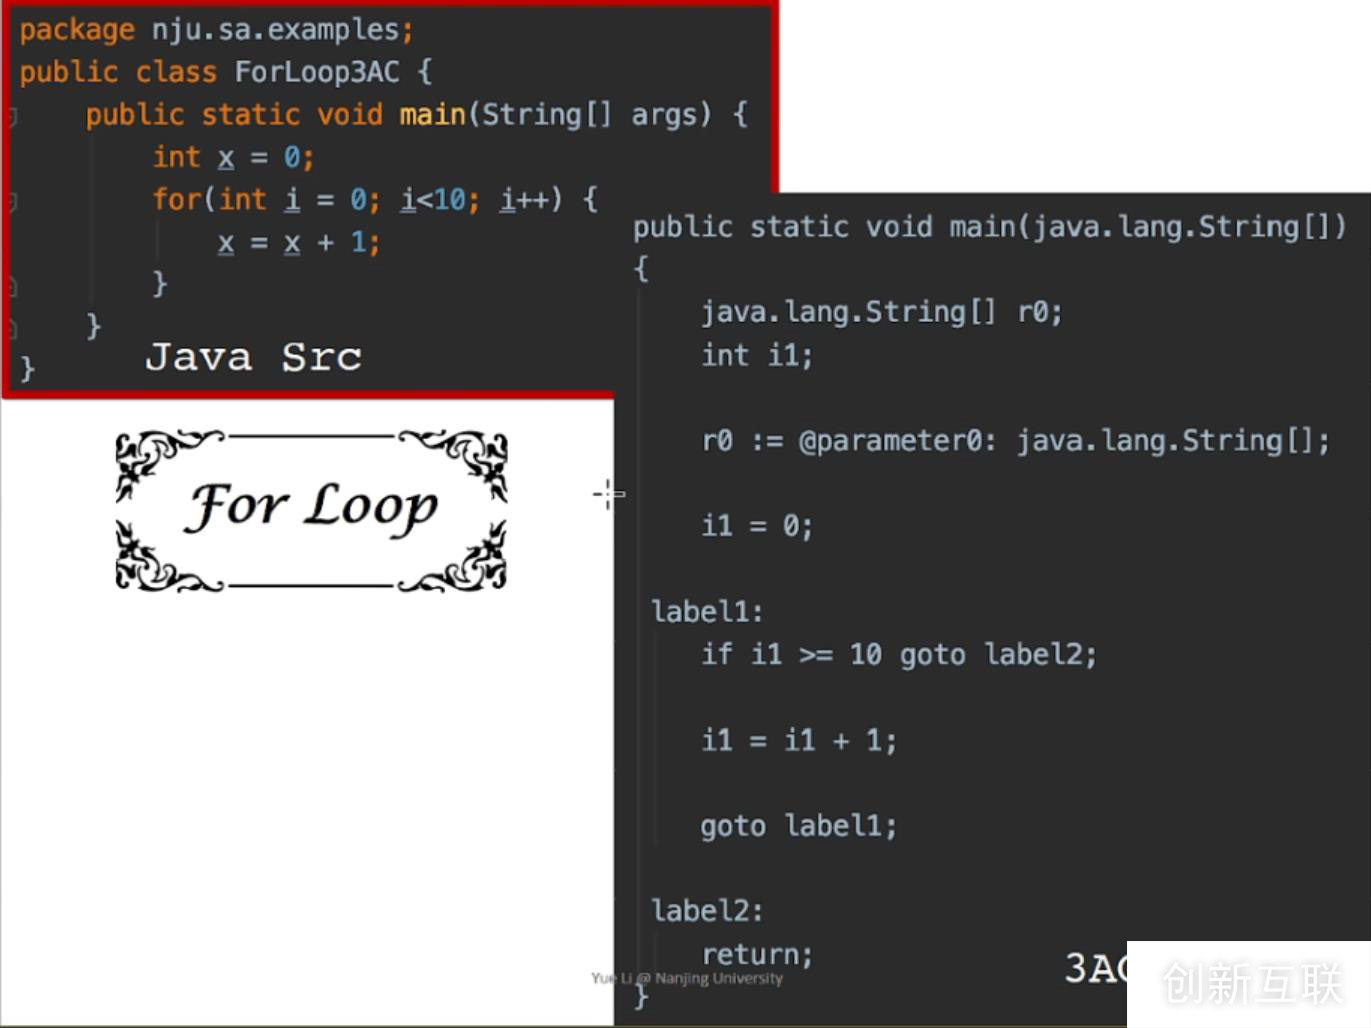This screenshot has height=1028, width=1371.
Task: Click "public static void main(java.lang.String[])" in the 3AC code
Action: [x=990, y=227]
